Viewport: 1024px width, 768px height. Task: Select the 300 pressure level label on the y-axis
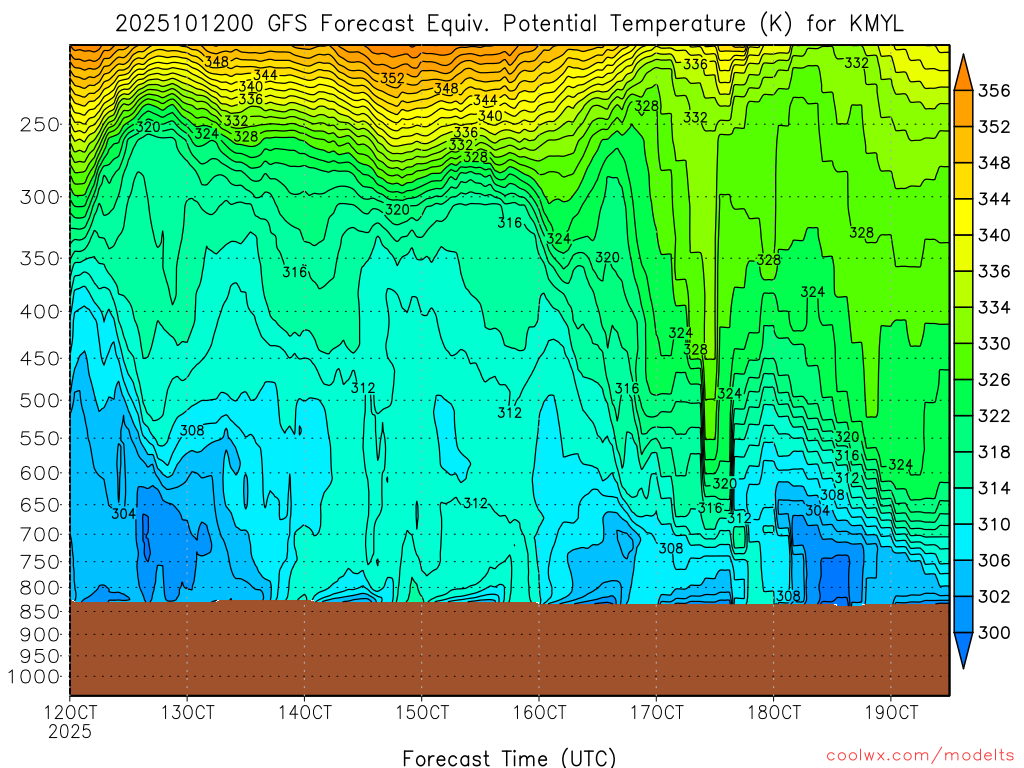coord(40,197)
